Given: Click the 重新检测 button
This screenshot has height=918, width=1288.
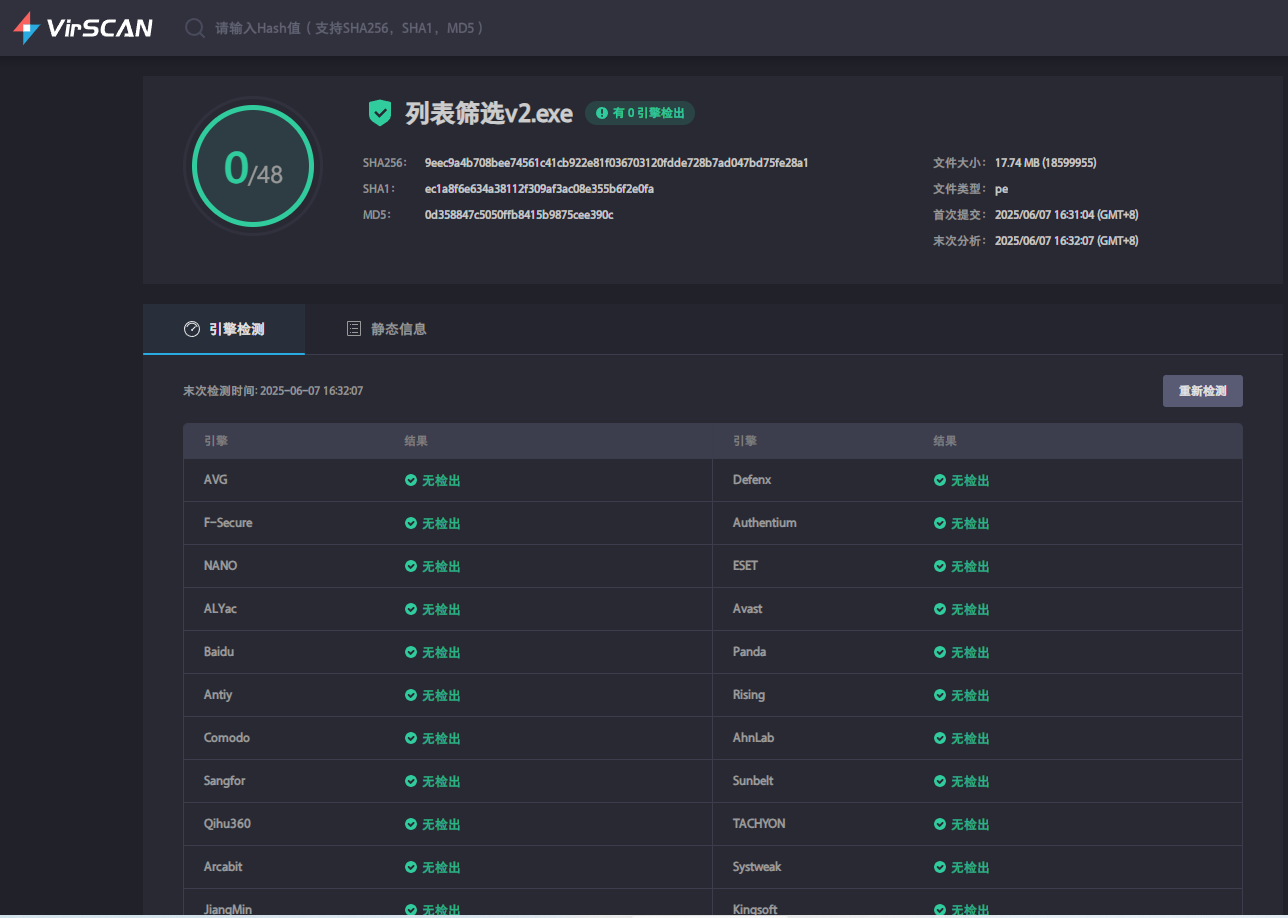Looking at the screenshot, I should click(1203, 391).
